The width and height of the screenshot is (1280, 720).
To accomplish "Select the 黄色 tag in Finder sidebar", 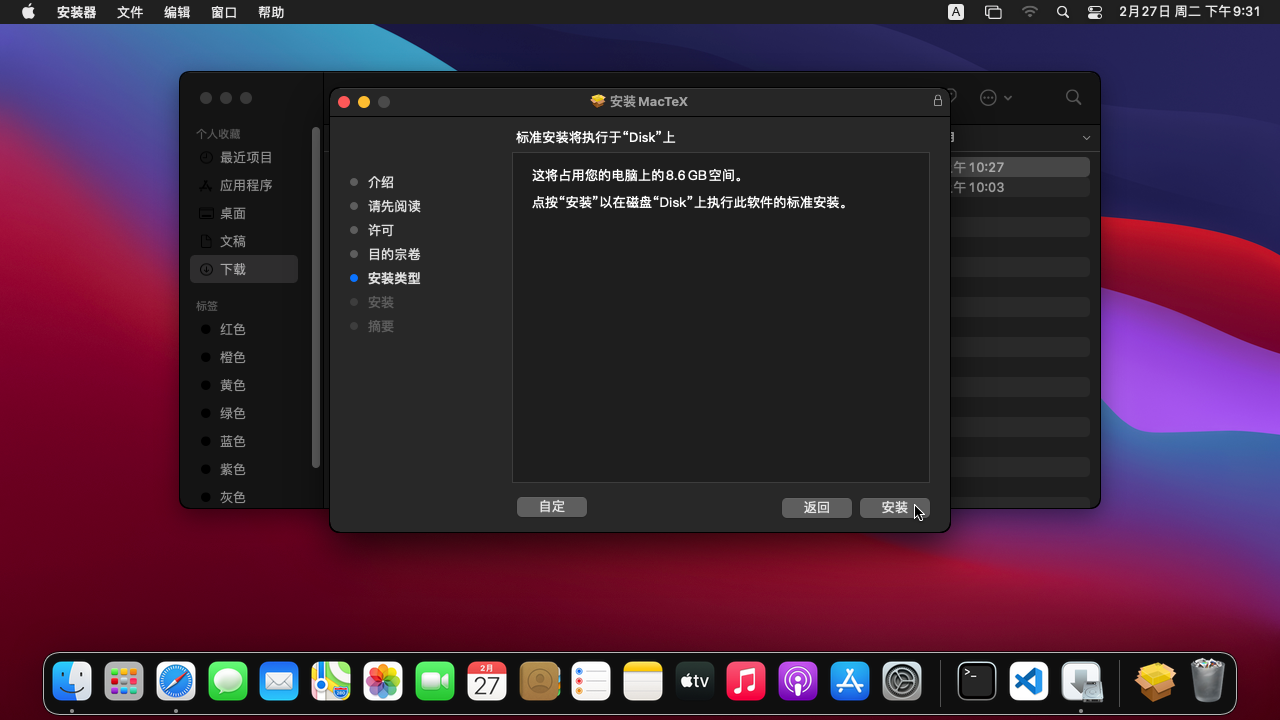I will [x=244, y=385].
